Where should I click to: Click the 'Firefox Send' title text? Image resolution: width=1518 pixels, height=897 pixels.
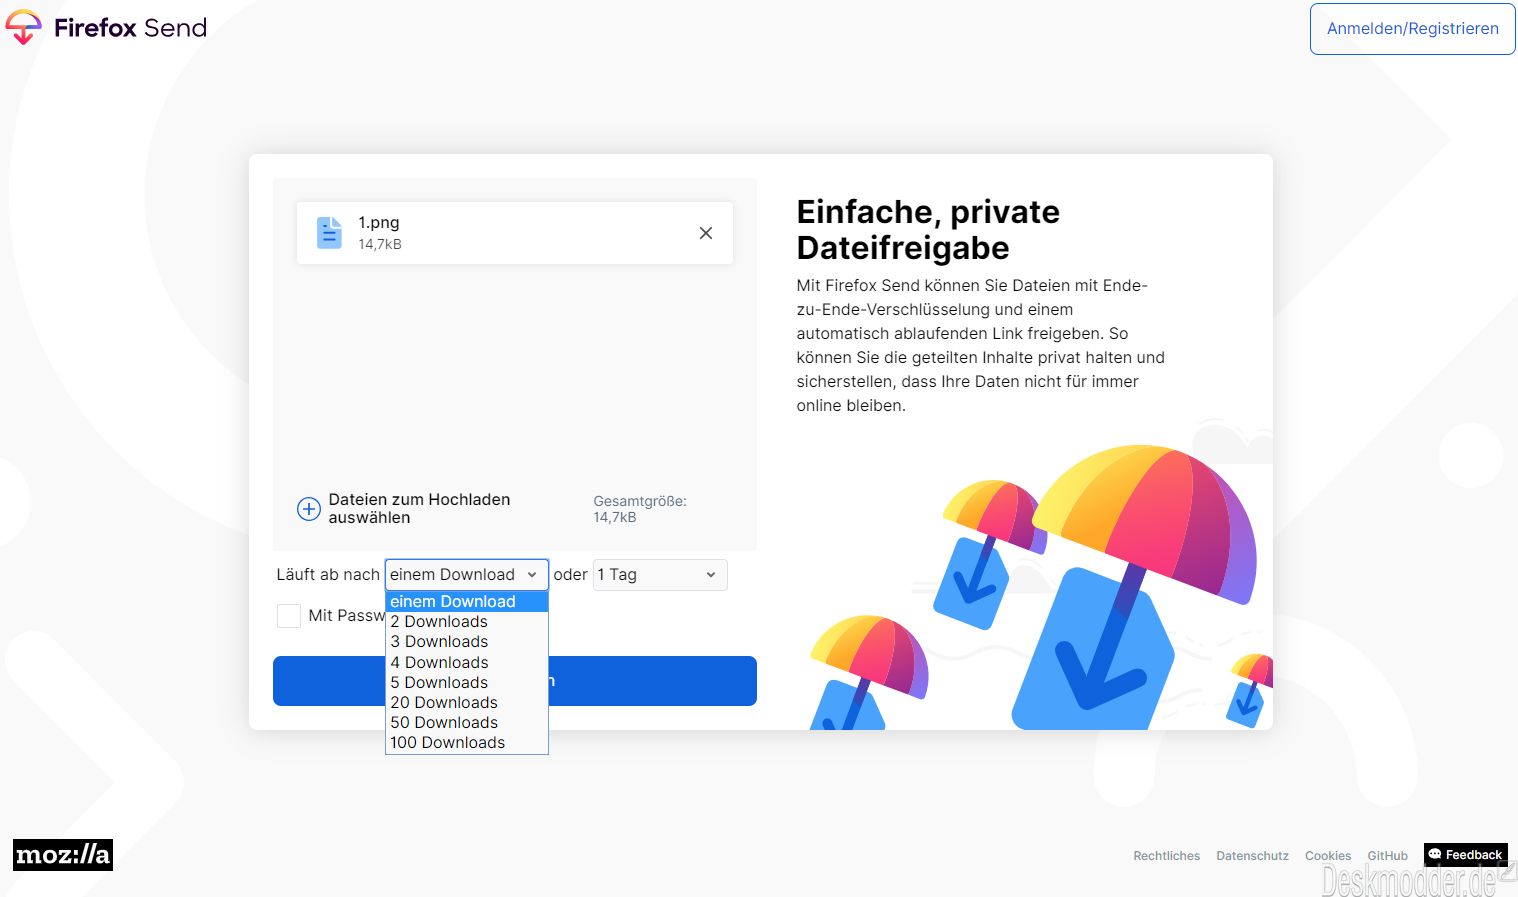[x=130, y=28]
